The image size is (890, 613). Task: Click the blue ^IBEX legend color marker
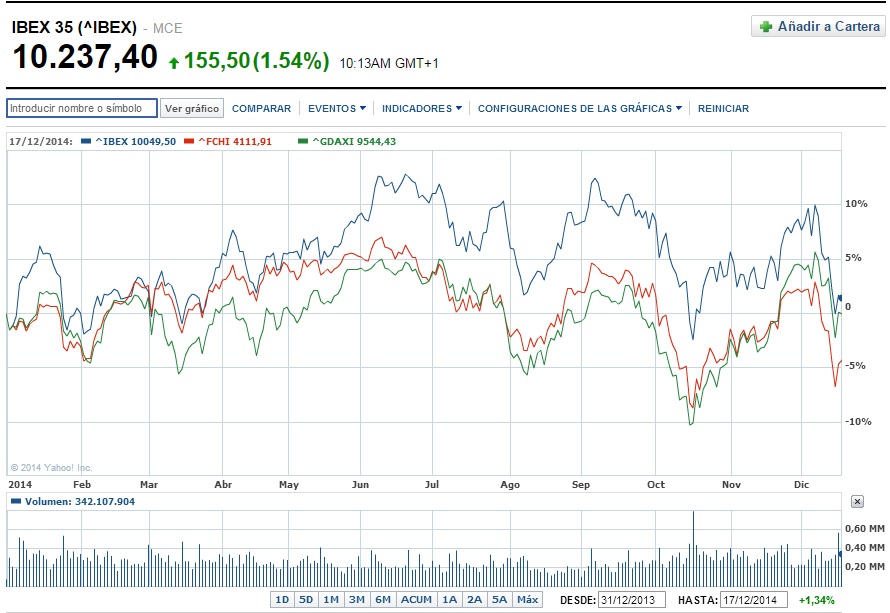point(86,141)
